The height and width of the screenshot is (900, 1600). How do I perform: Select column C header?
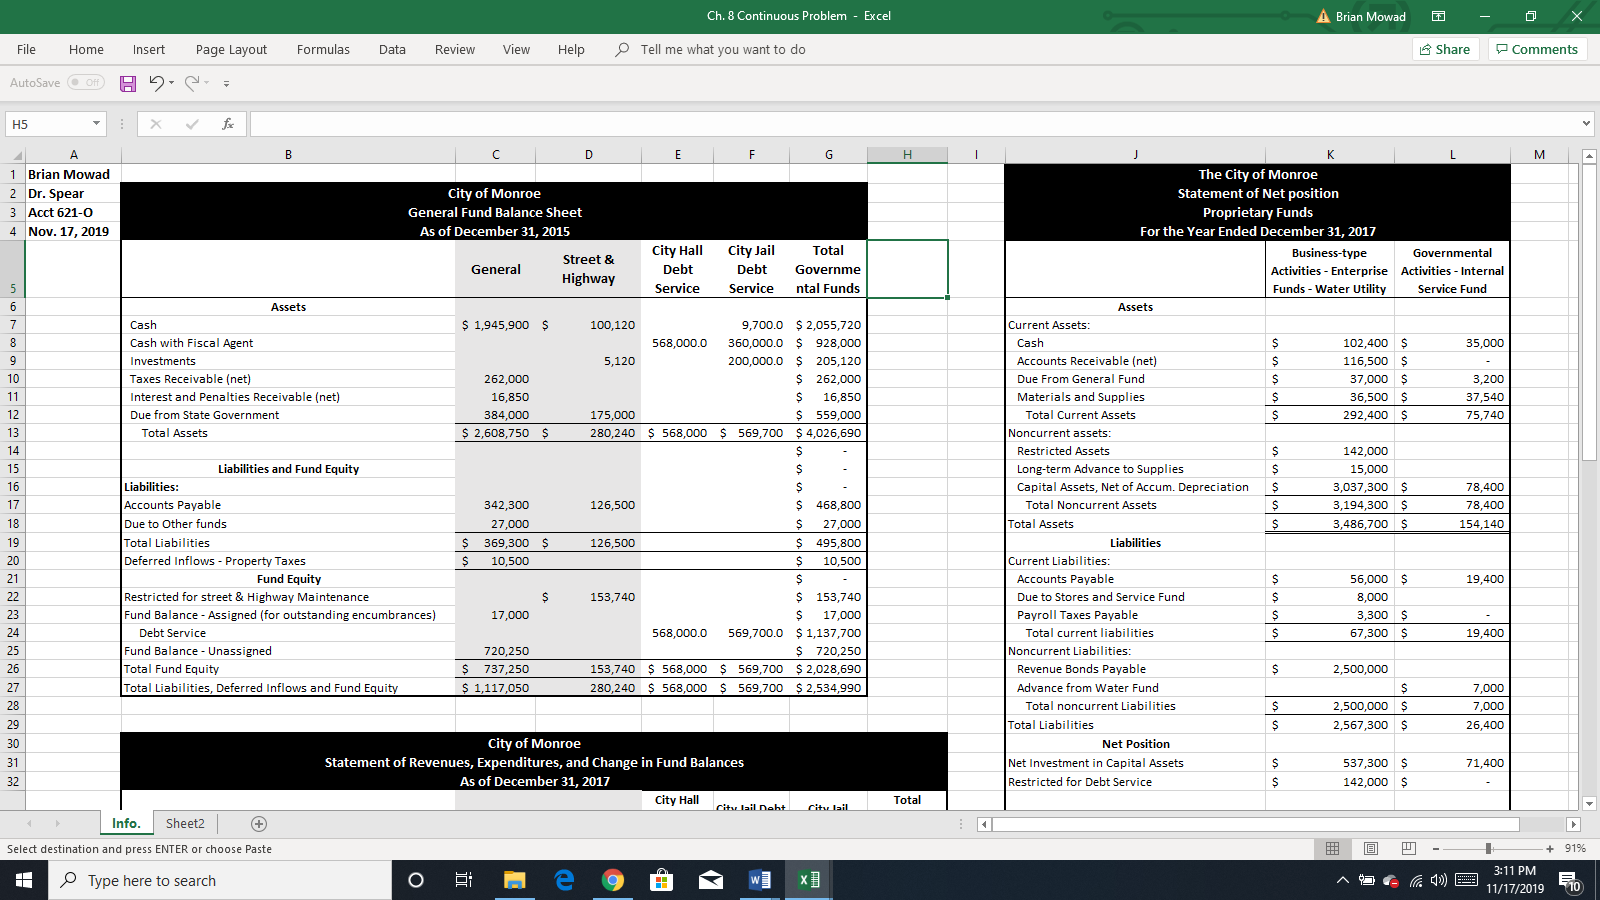[496, 154]
